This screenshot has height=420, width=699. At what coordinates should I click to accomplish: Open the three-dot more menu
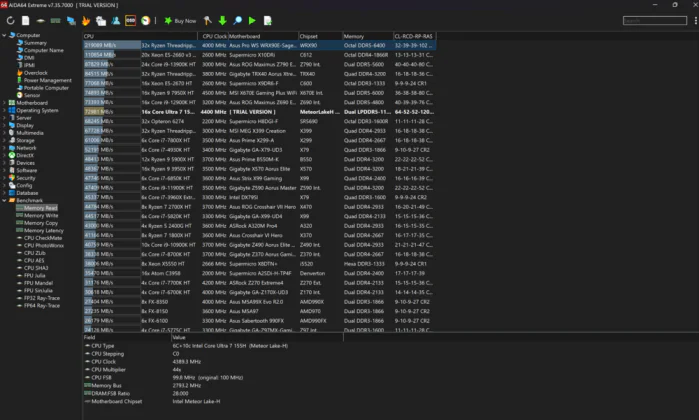tap(695, 21)
